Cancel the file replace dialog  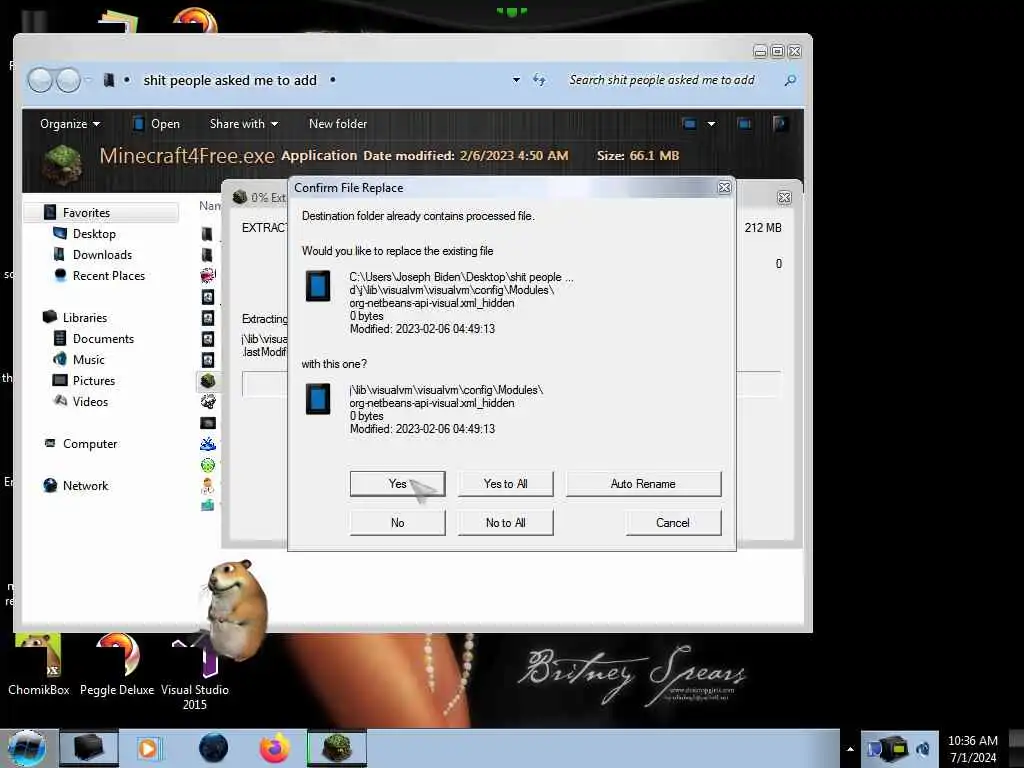pos(673,522)
